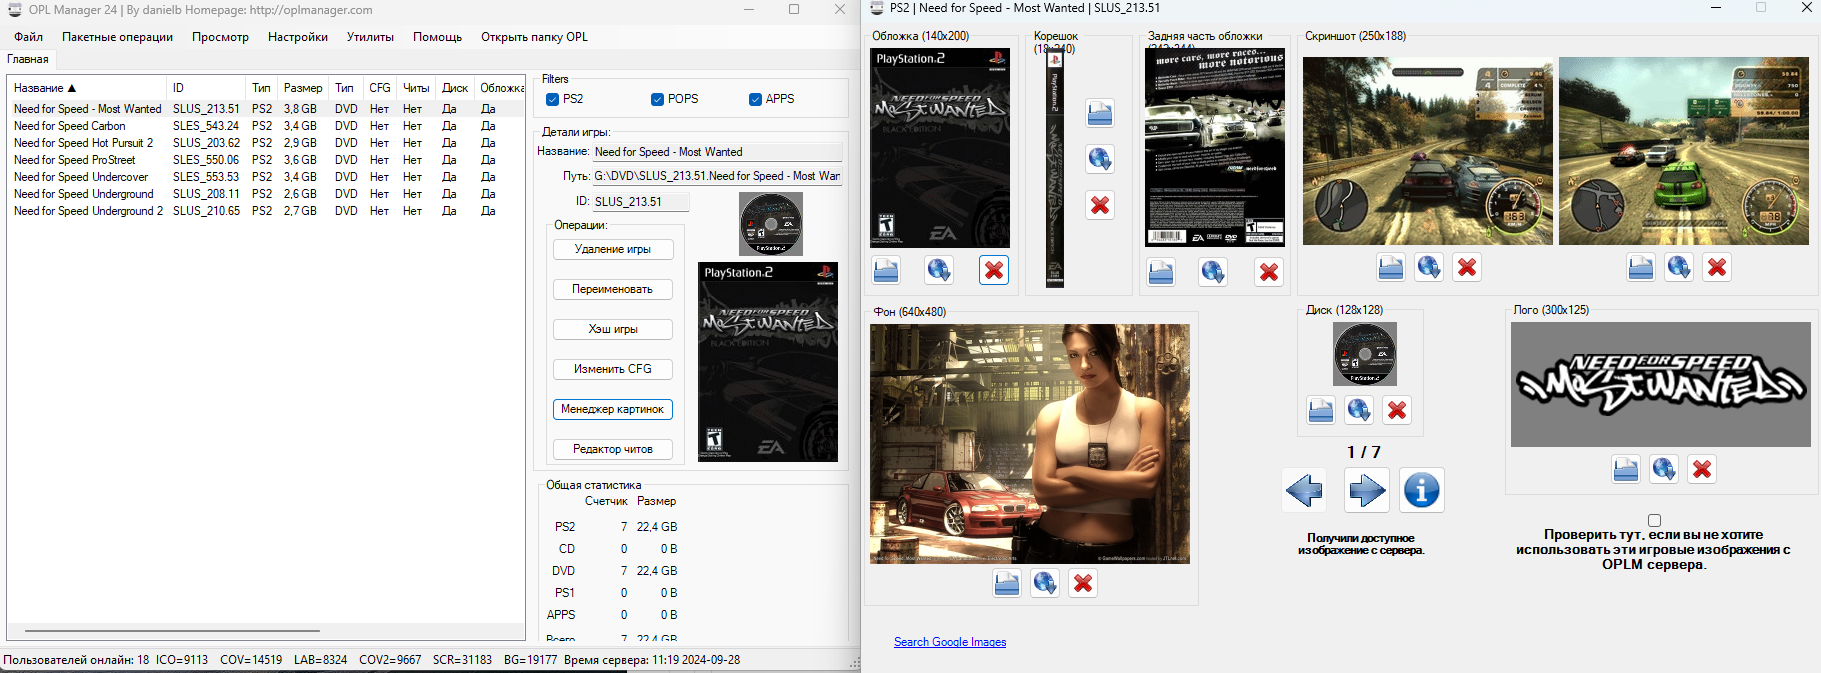Screen dimensions: 1821x673
Task: Click the Удаление игры button
Action: 613,249
